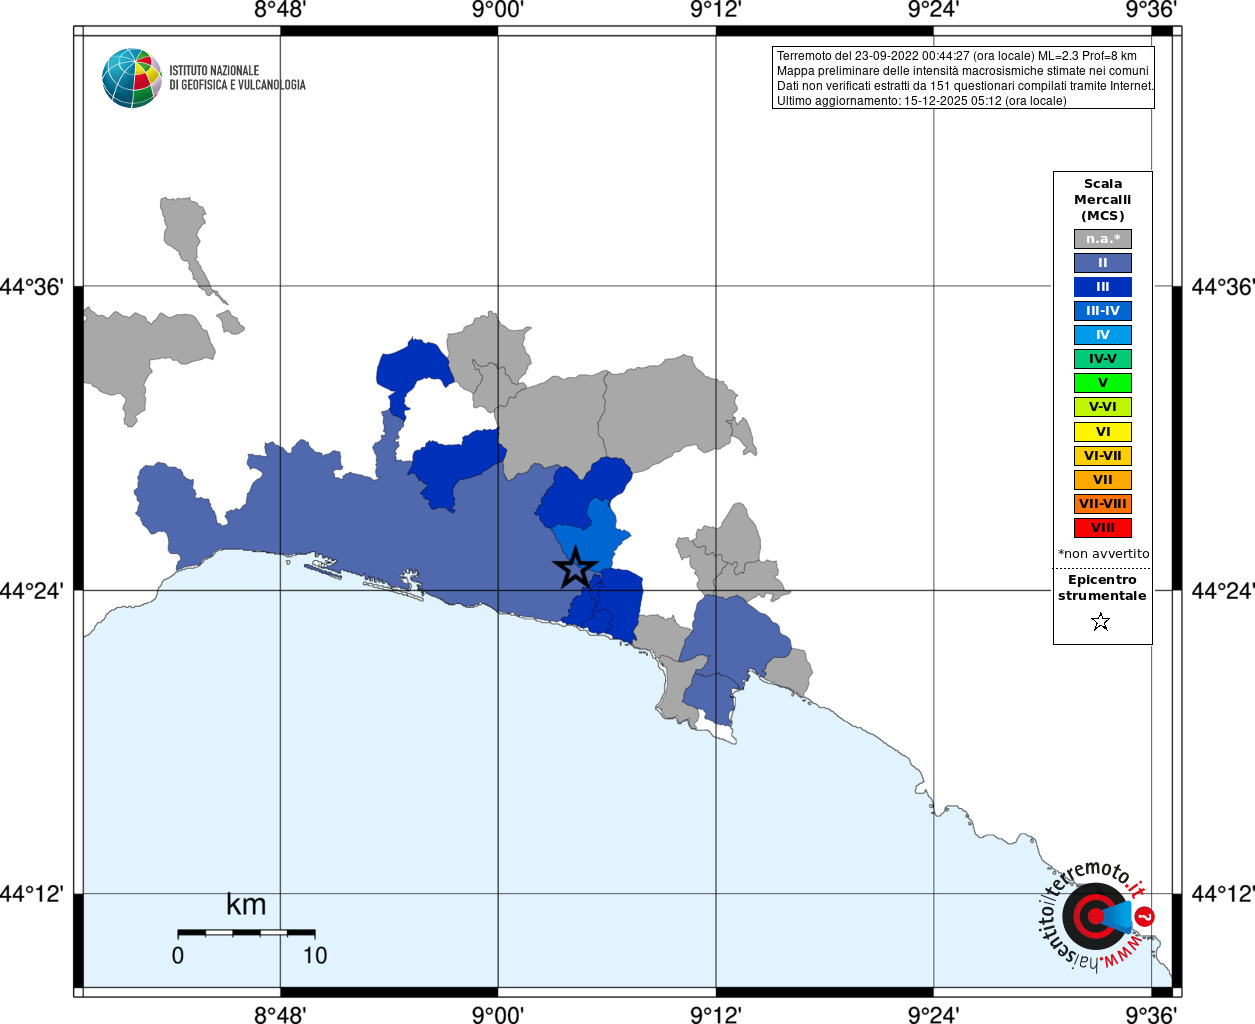Select the VI-VII intensity legend swatch

point(1103,456)
